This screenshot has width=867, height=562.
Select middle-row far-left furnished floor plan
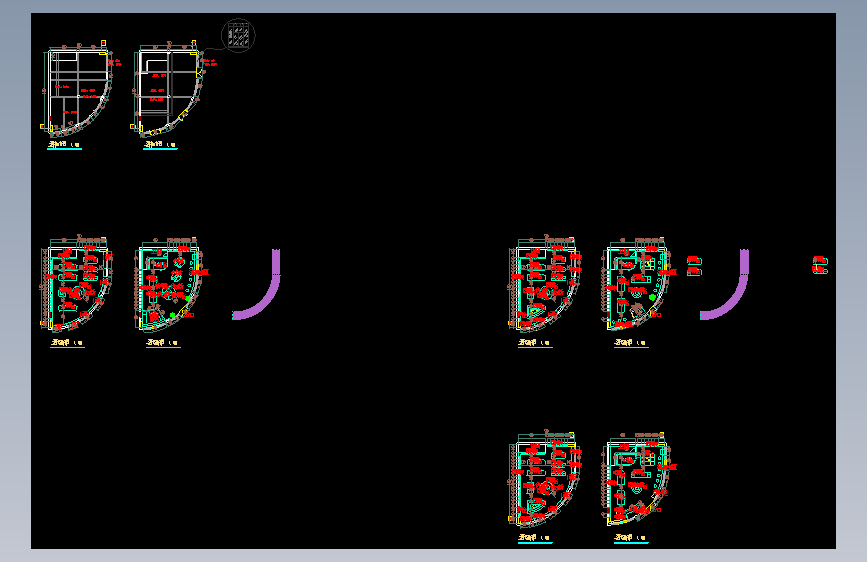[x=77, y=283]
